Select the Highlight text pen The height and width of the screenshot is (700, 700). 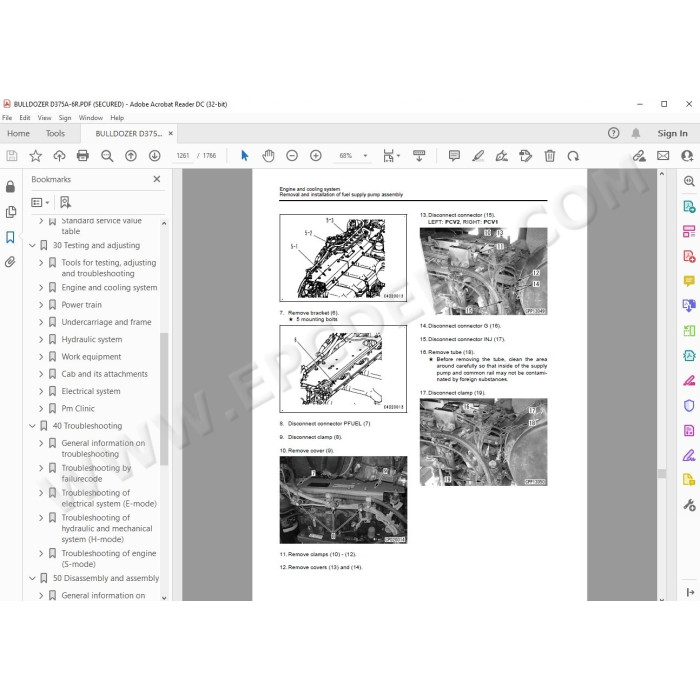click(x=478, y=156)
